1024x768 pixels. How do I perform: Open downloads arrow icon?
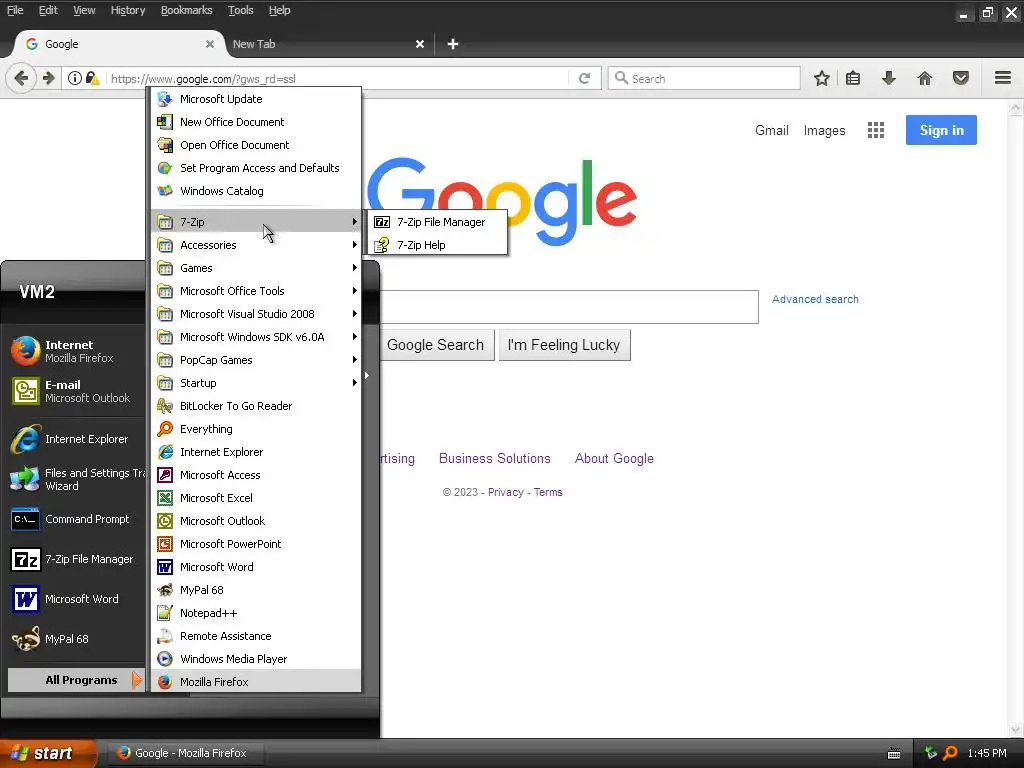click(x=888, y=78)
